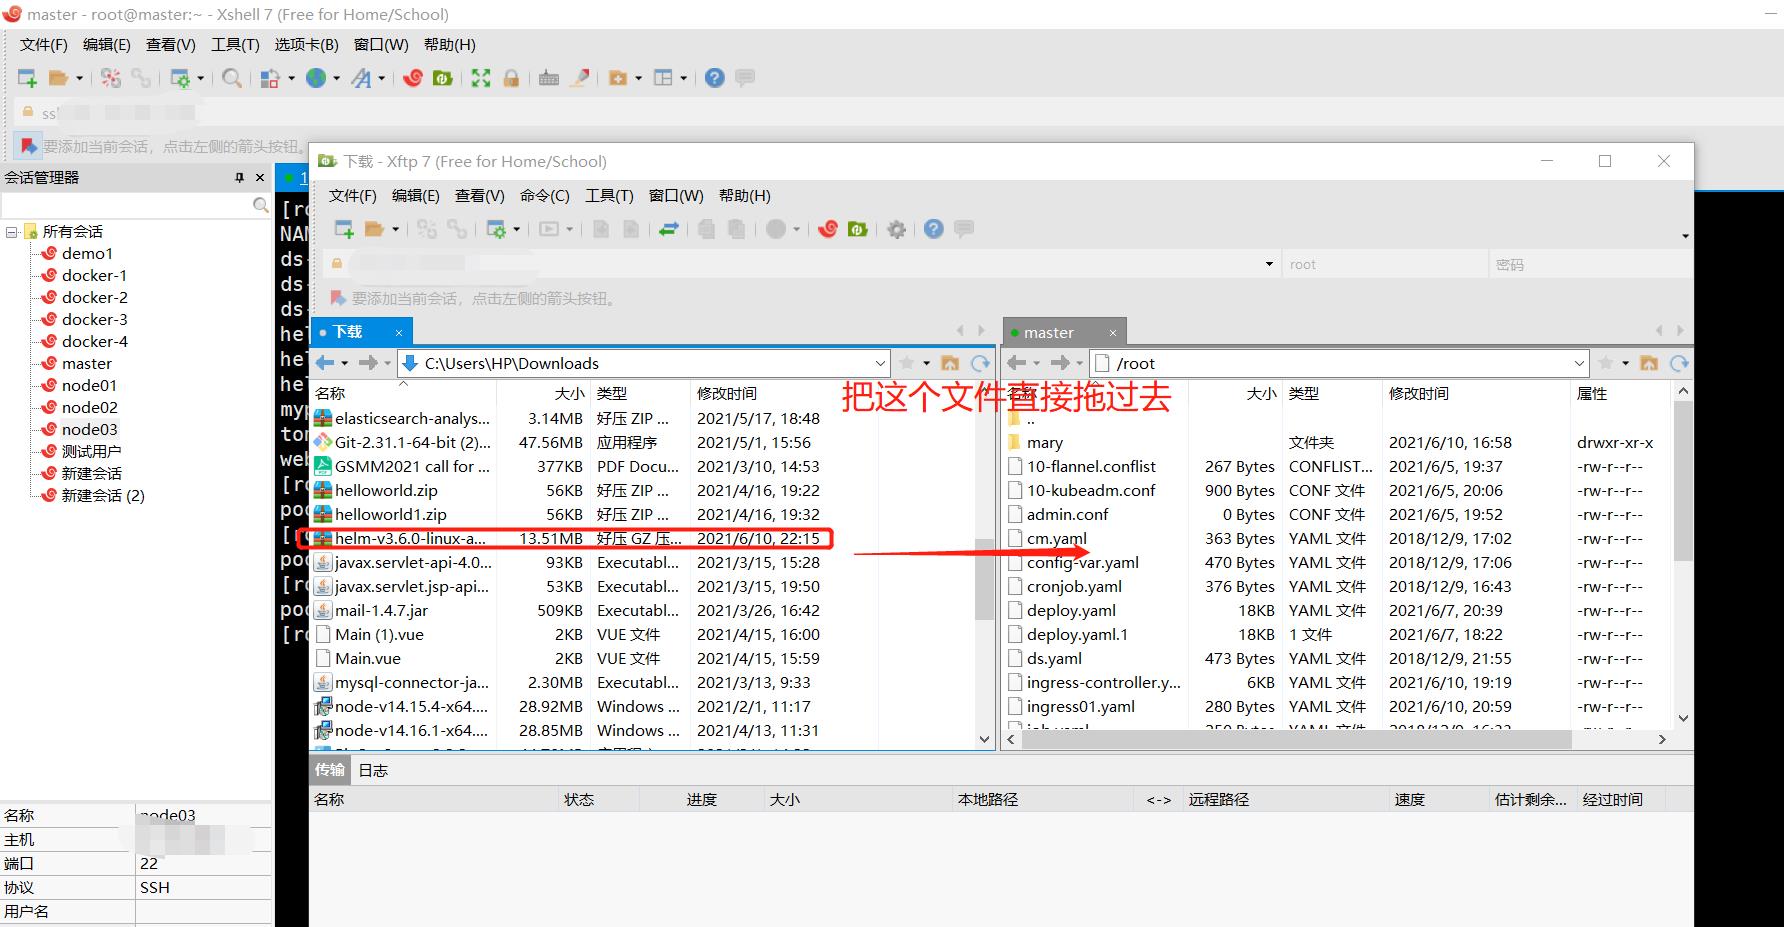Image resolution: width=1784 pixels, height=927 pixels.
Task: Click remote pane horizontal scrollbar
Action: [1295, 739]
